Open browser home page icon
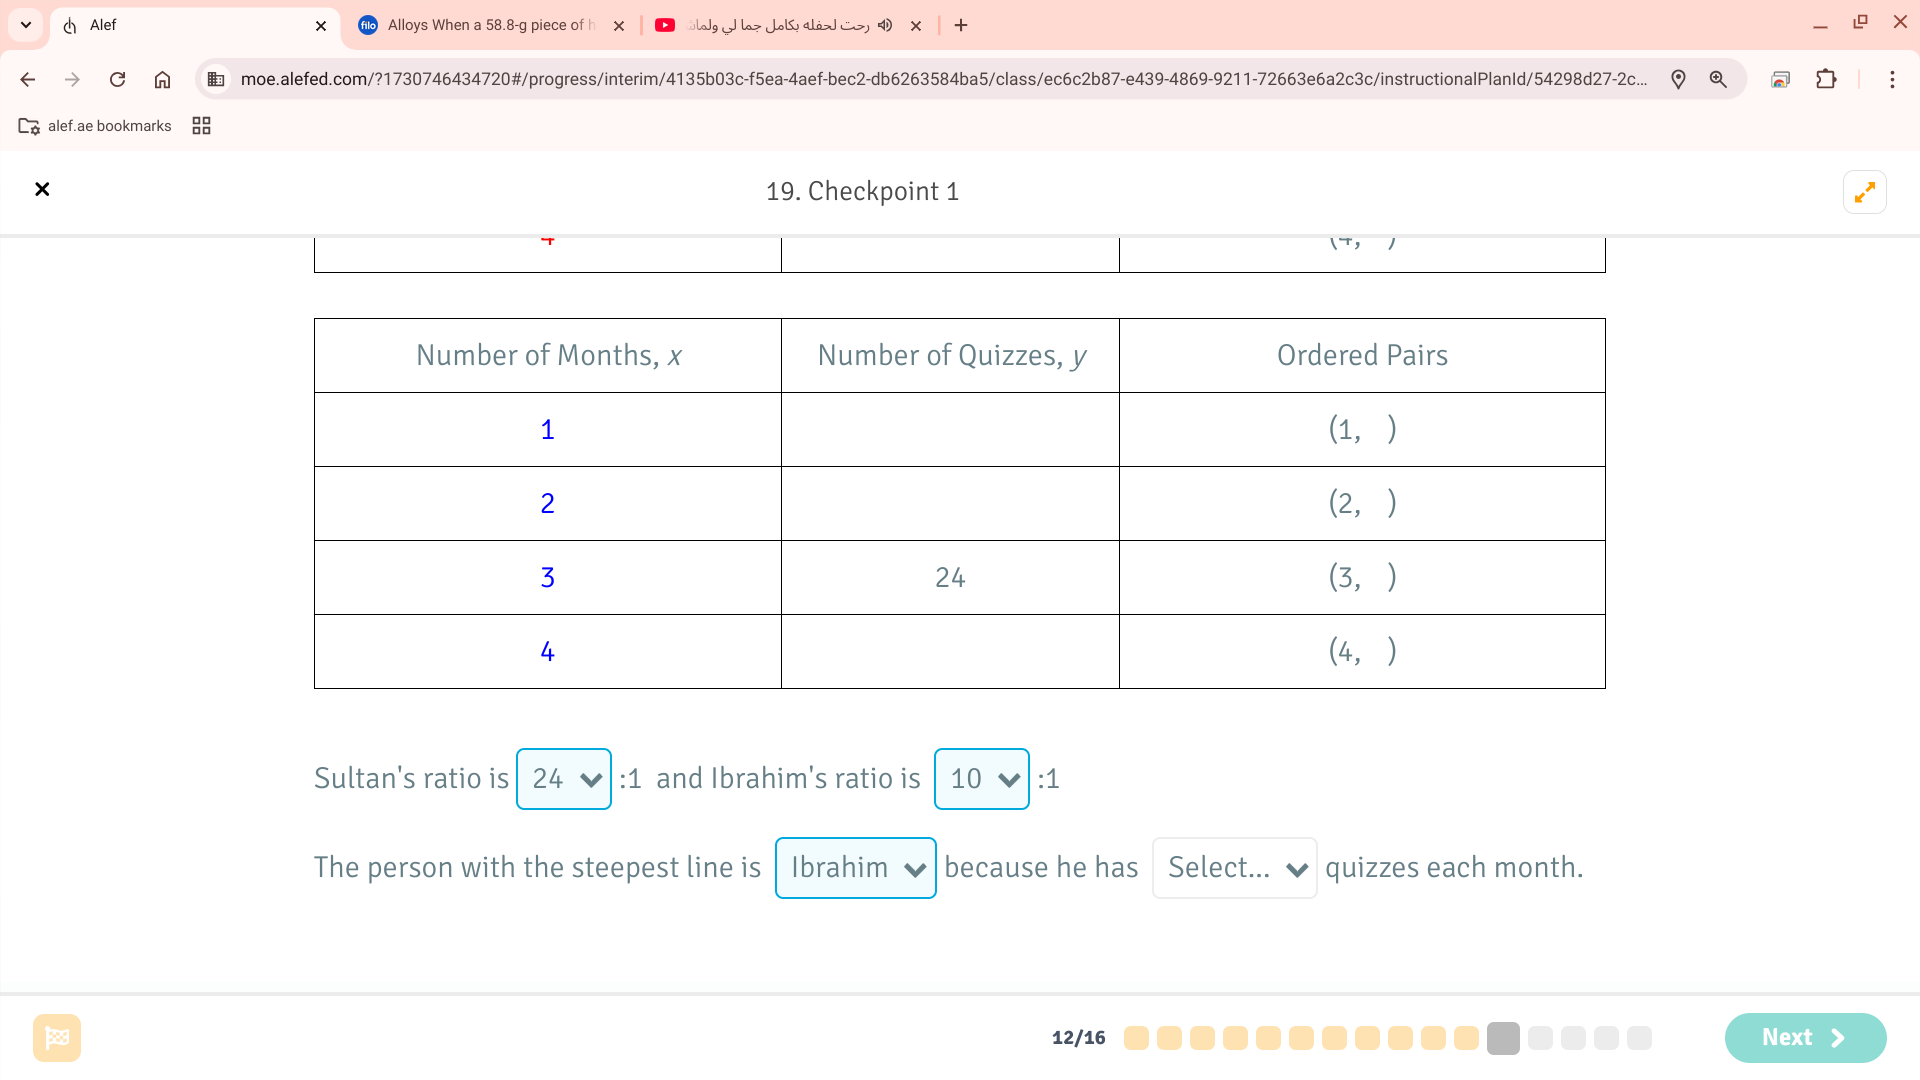 point(162,79)
